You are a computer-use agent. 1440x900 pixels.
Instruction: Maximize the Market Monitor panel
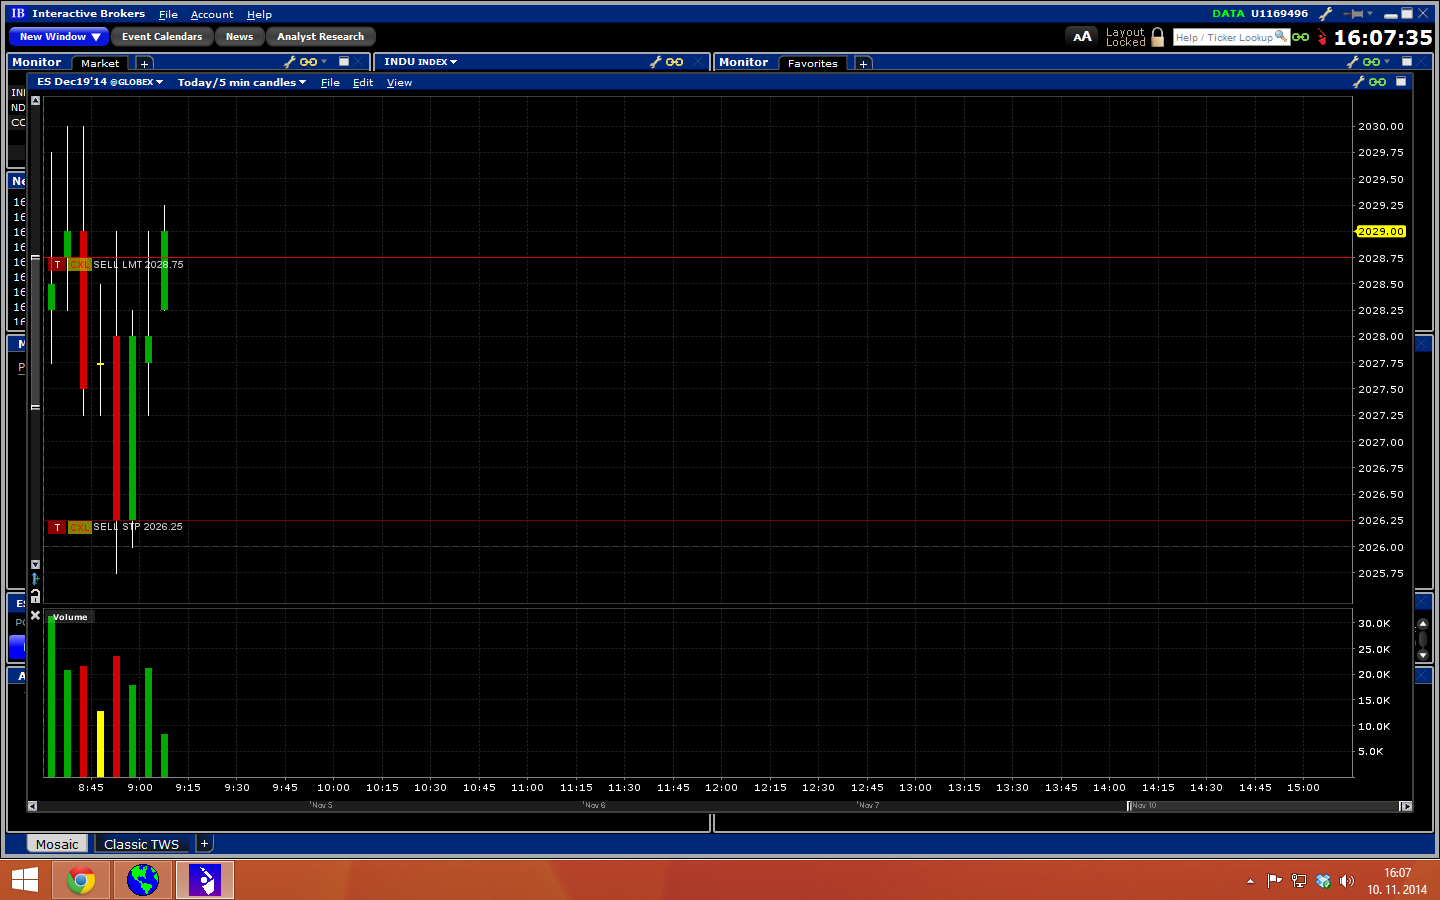pos(344,62)
